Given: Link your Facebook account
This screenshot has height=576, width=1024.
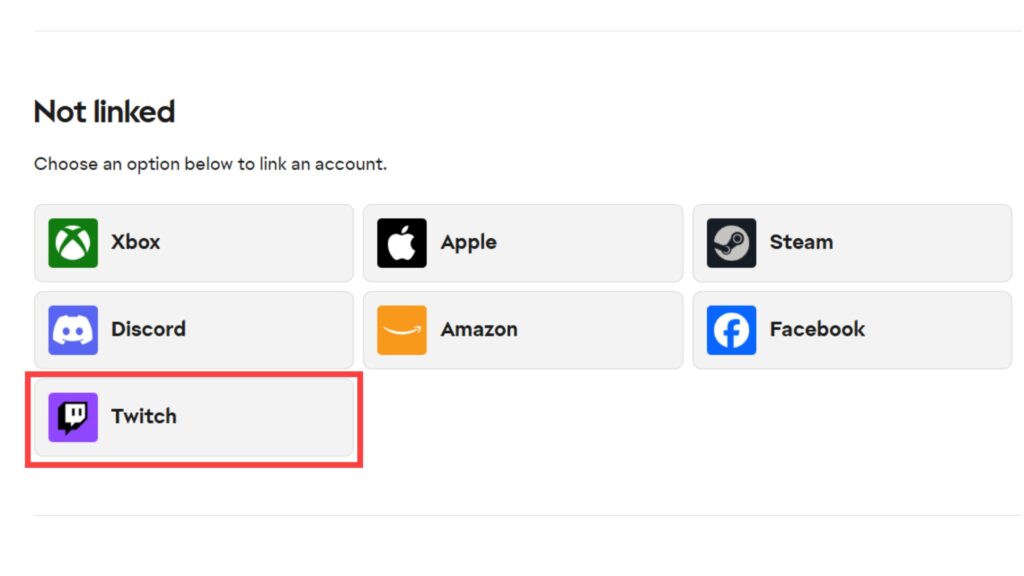Looking at the screenshot, I should coord(852,329).
